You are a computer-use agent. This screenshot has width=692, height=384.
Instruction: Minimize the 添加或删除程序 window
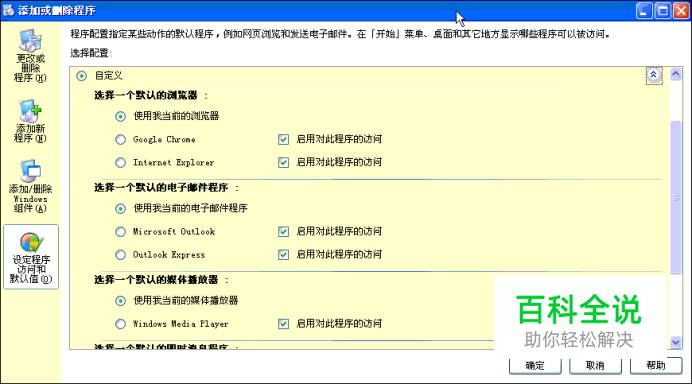click(x=644, y=11)
